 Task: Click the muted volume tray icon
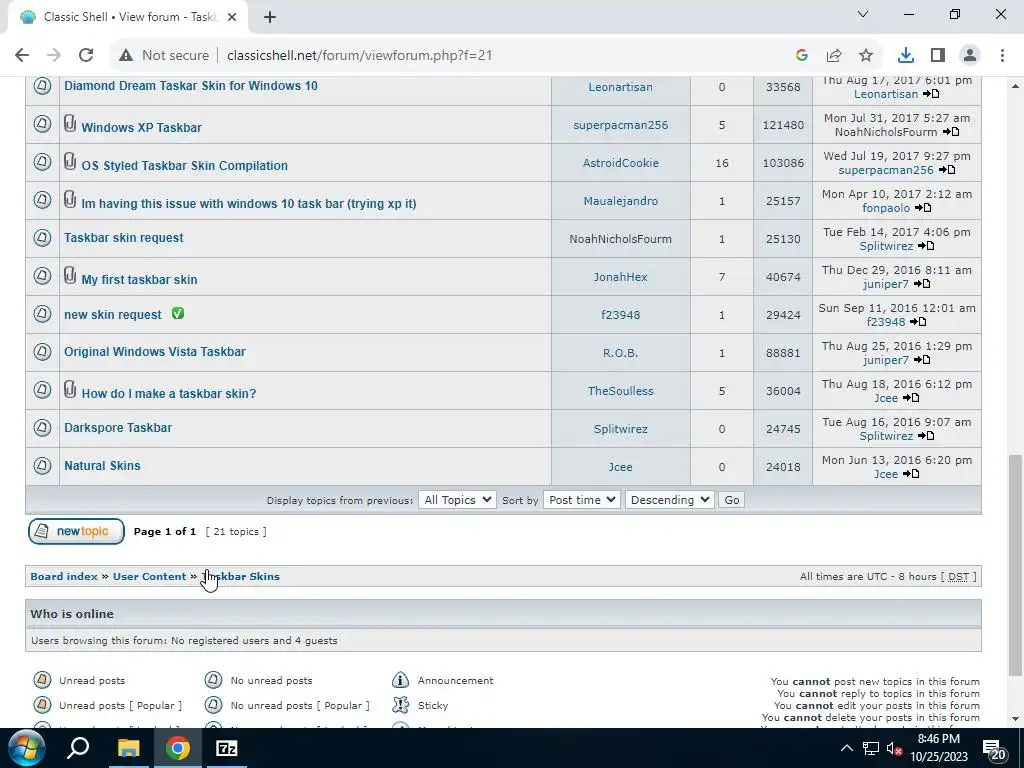click(x=894, y=749)
